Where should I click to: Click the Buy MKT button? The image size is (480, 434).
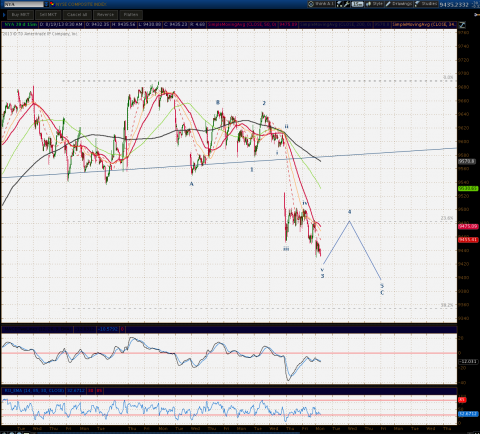20,15
